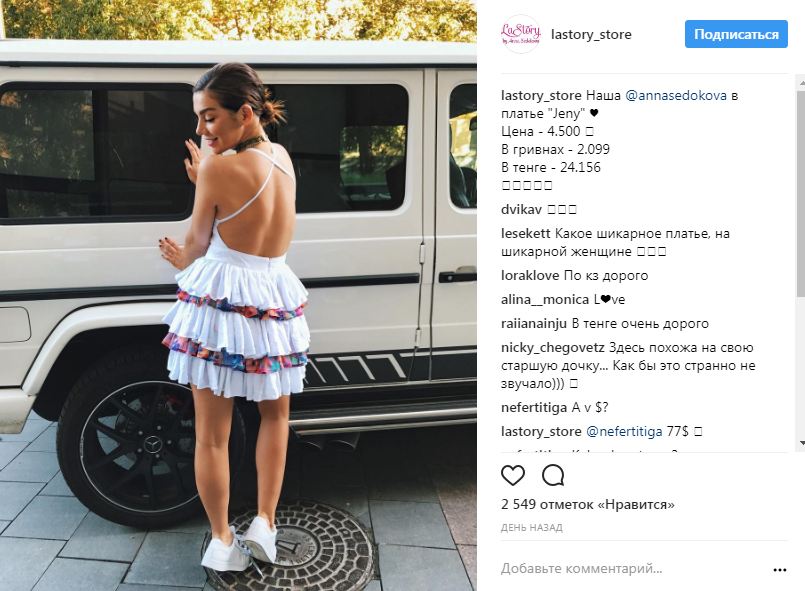Click comments scrollbar up arrow

coord(801,81)
